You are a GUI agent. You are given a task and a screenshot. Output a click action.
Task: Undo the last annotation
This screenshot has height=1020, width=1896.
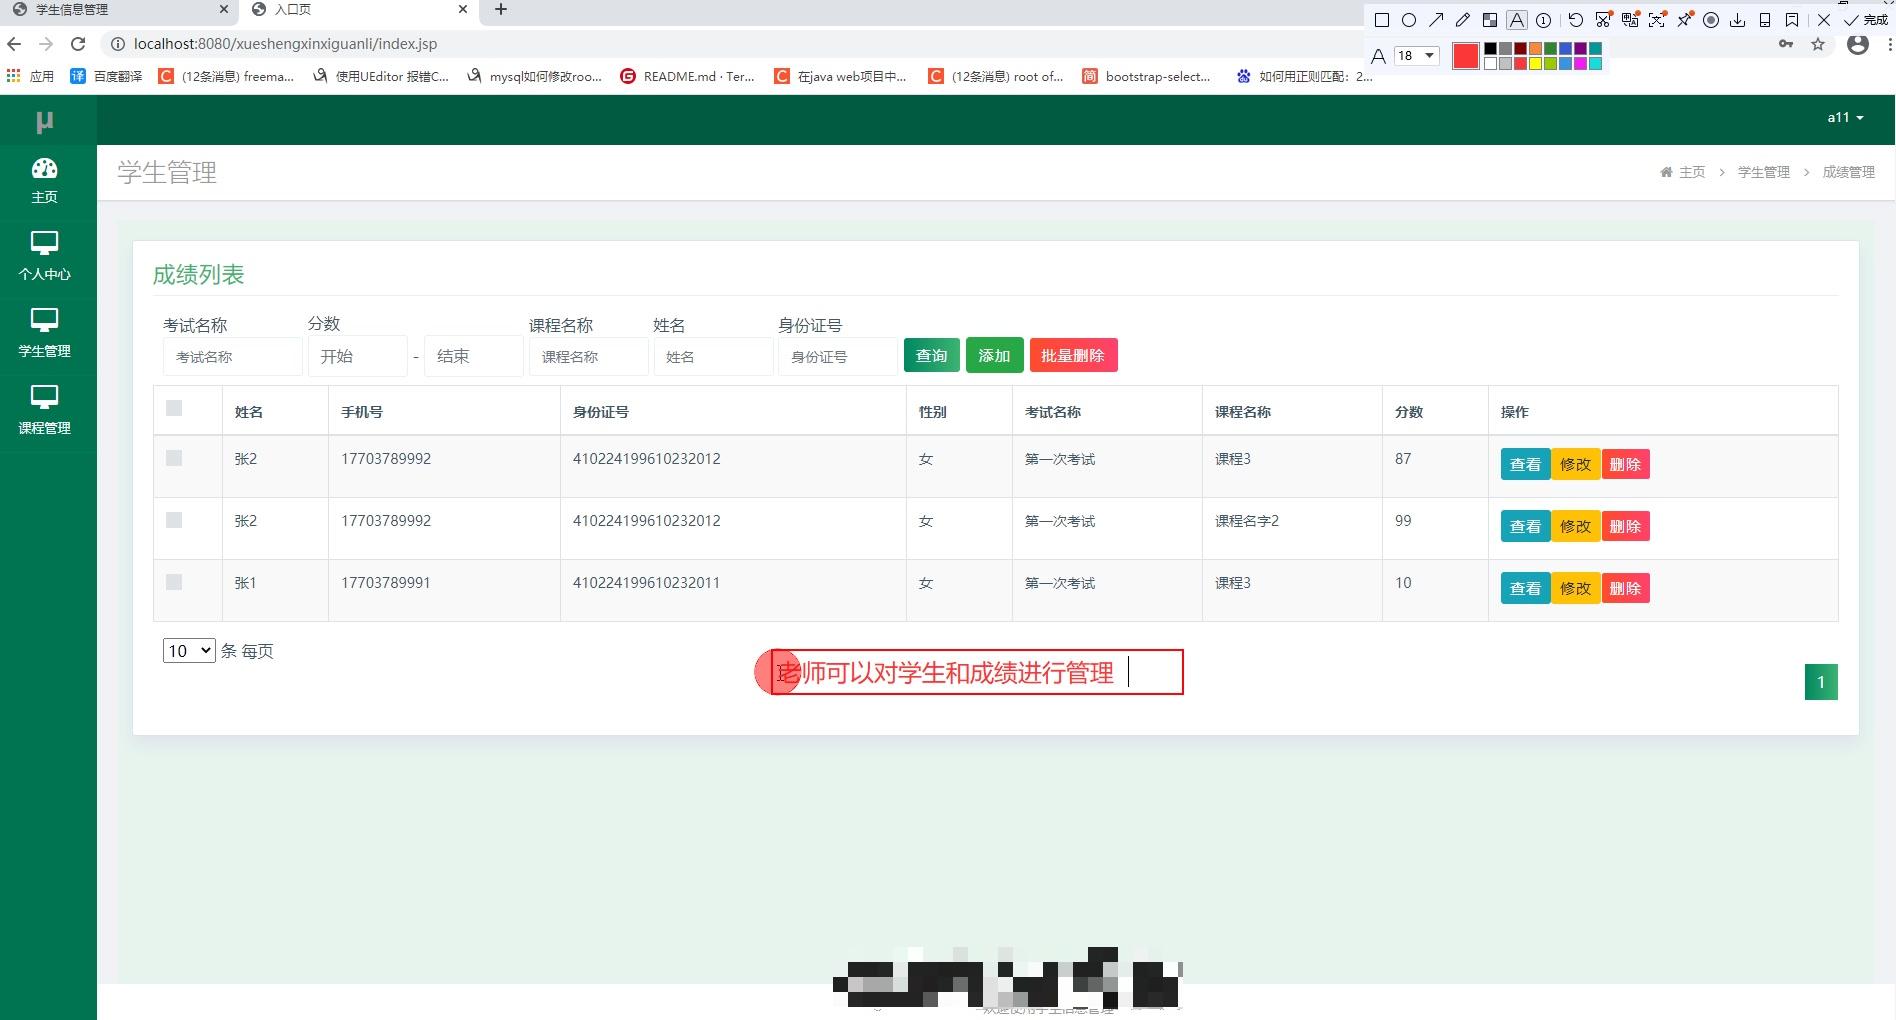click(1576, 20)
